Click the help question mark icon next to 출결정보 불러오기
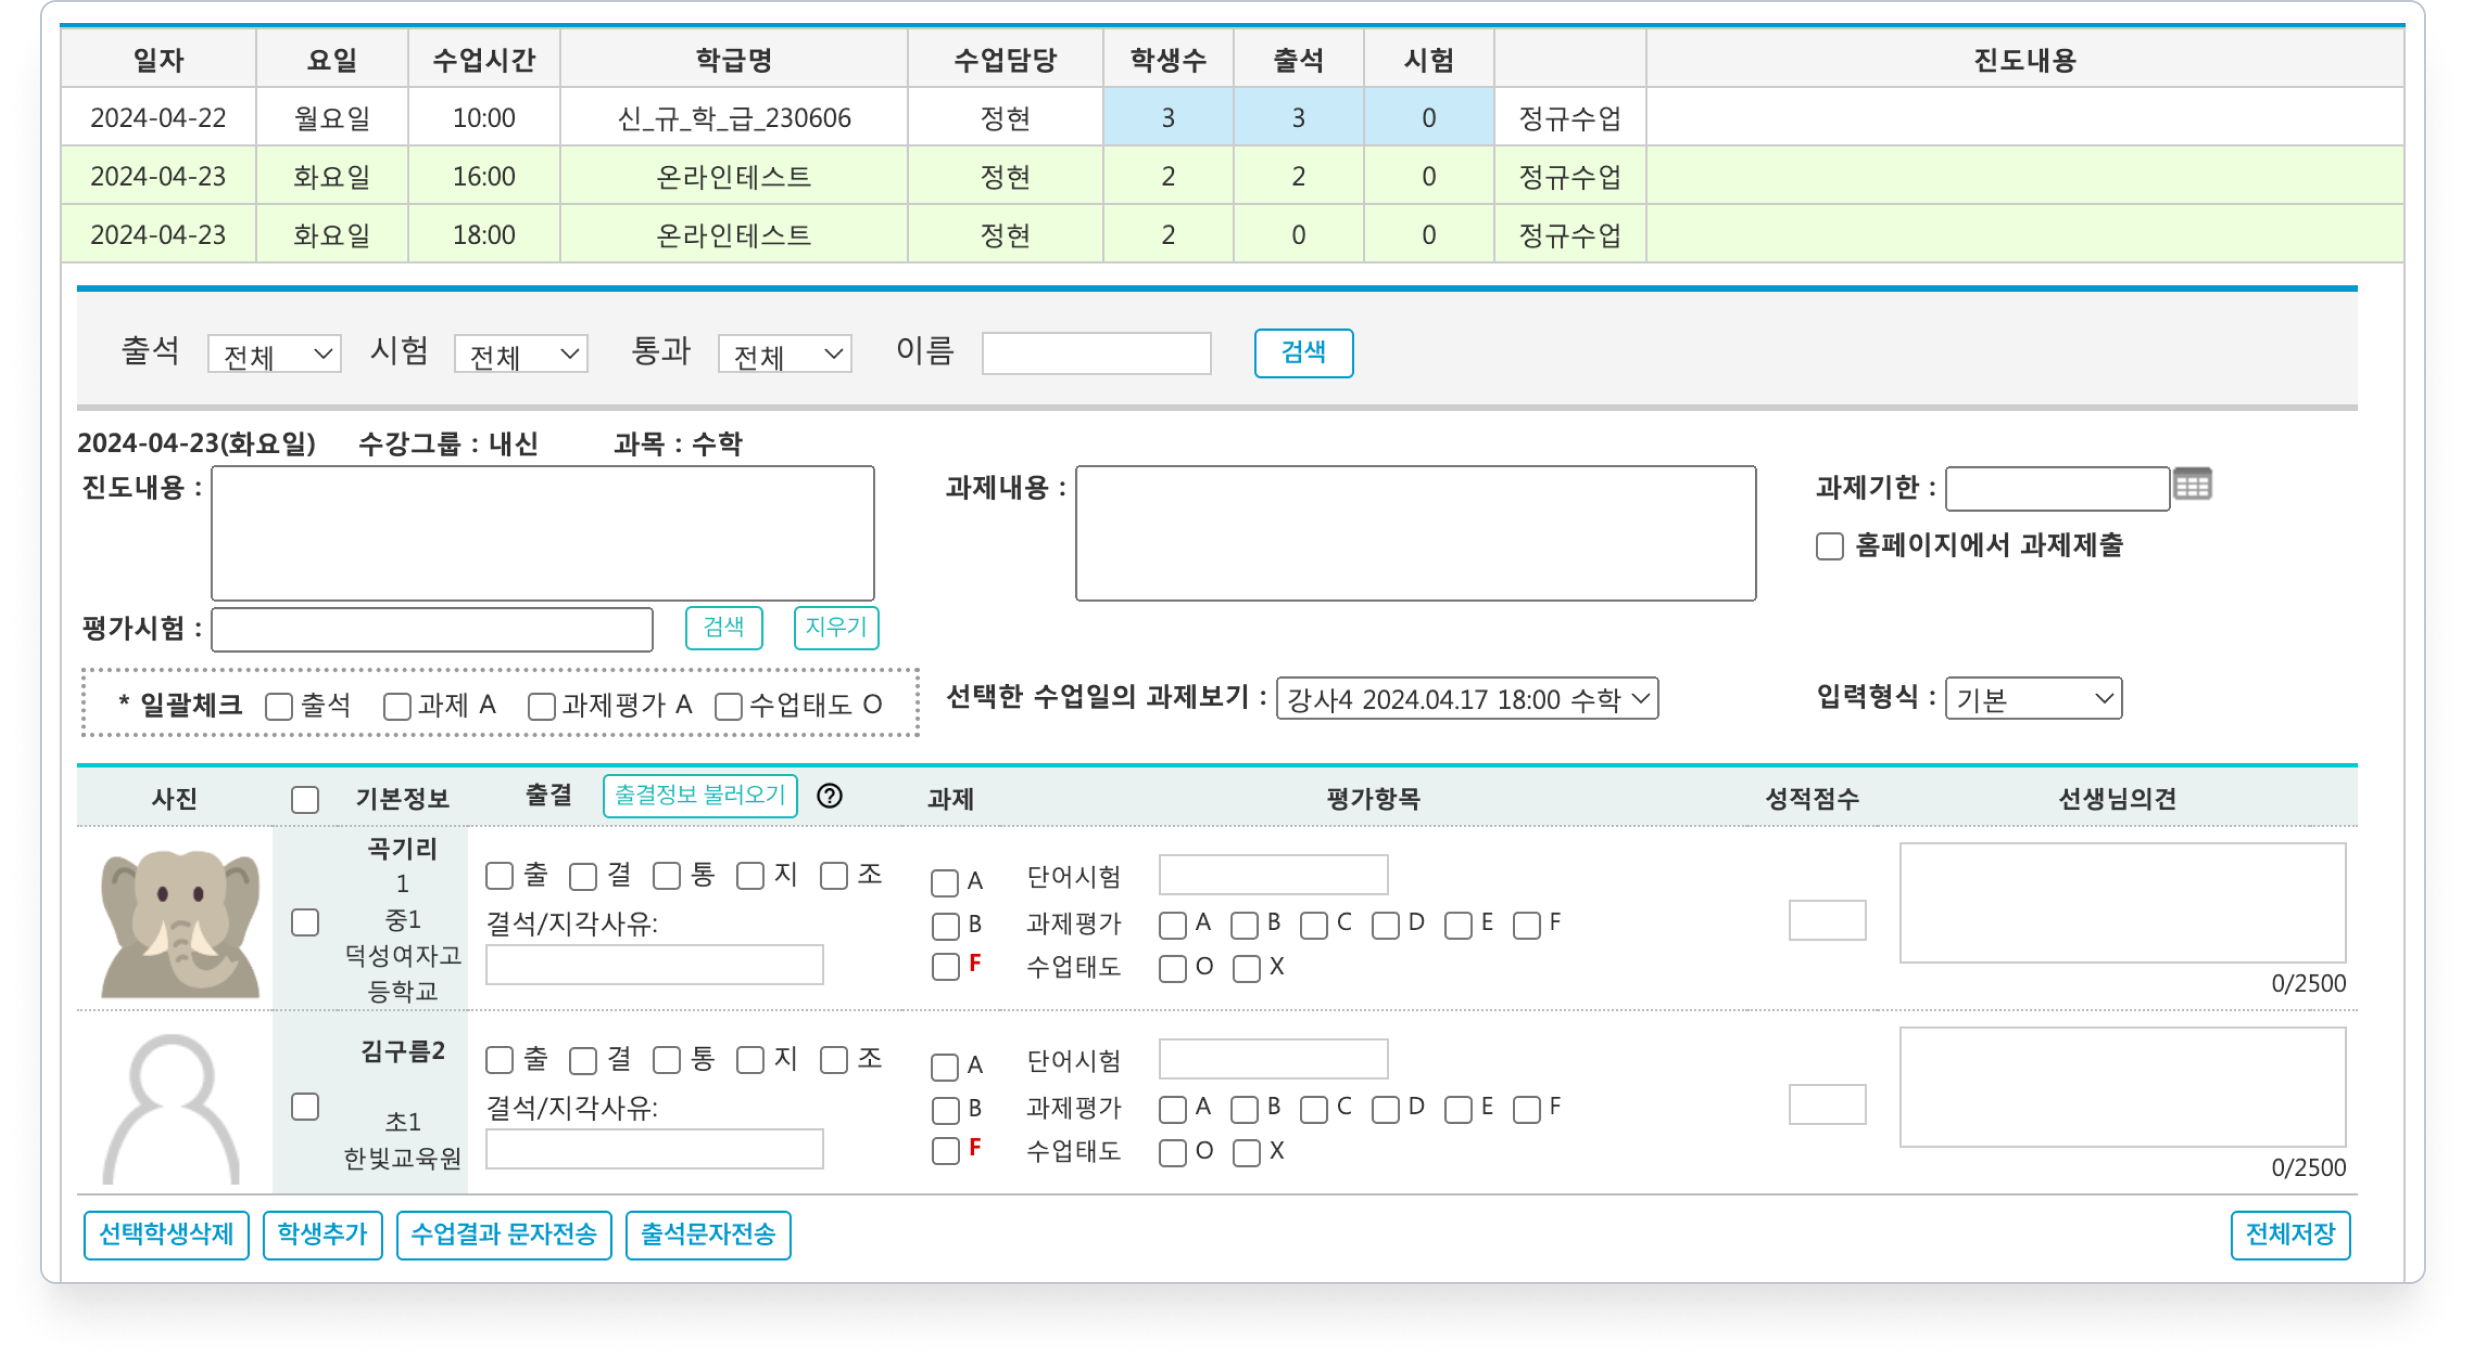The height and width of the screenshot is (1364, 2466). [829, 796]
